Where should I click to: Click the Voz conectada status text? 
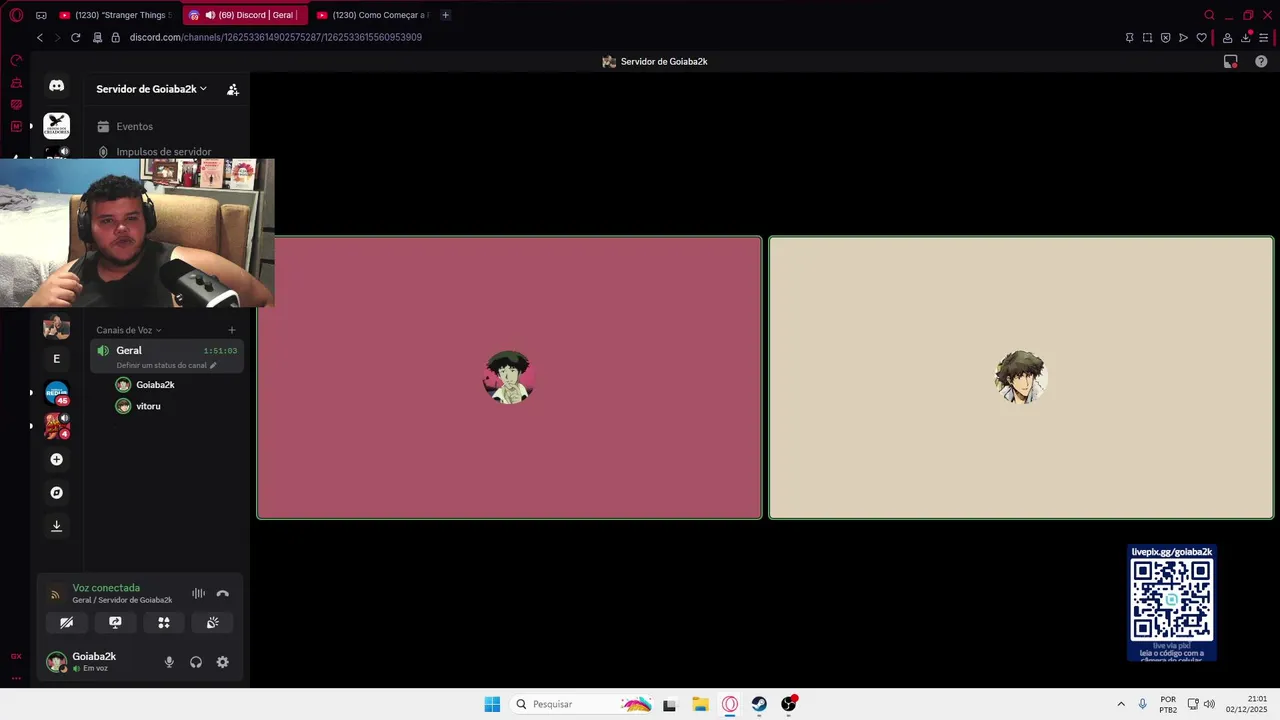(106, 588)
